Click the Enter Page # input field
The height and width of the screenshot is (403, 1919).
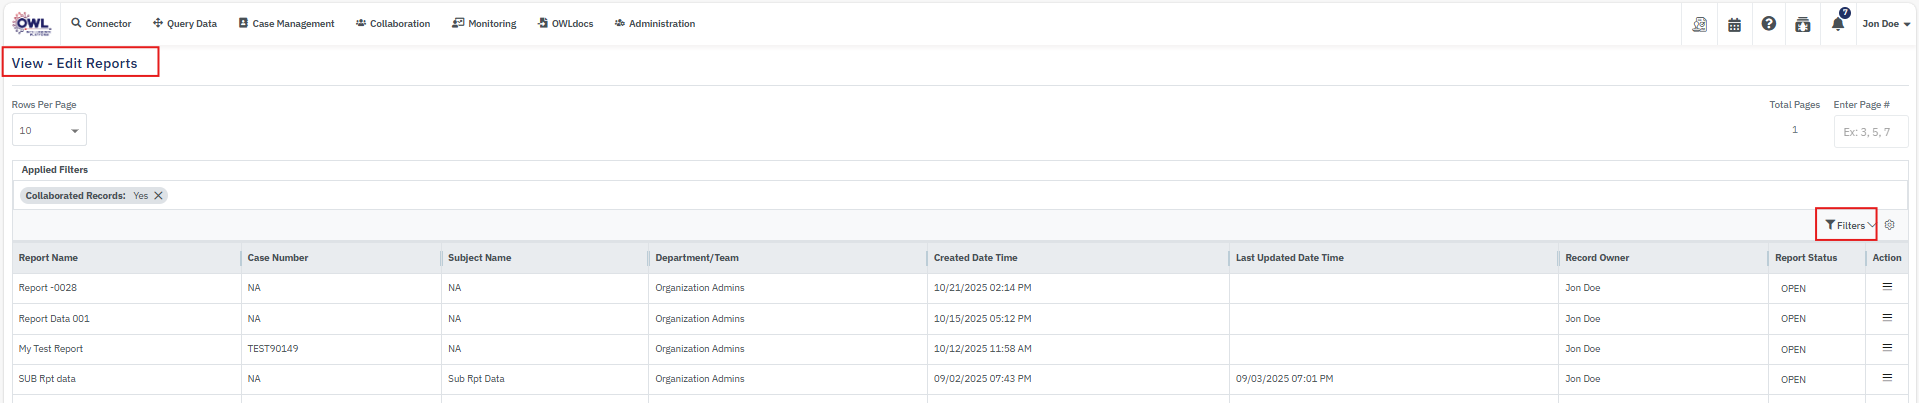pos(1869,132)
